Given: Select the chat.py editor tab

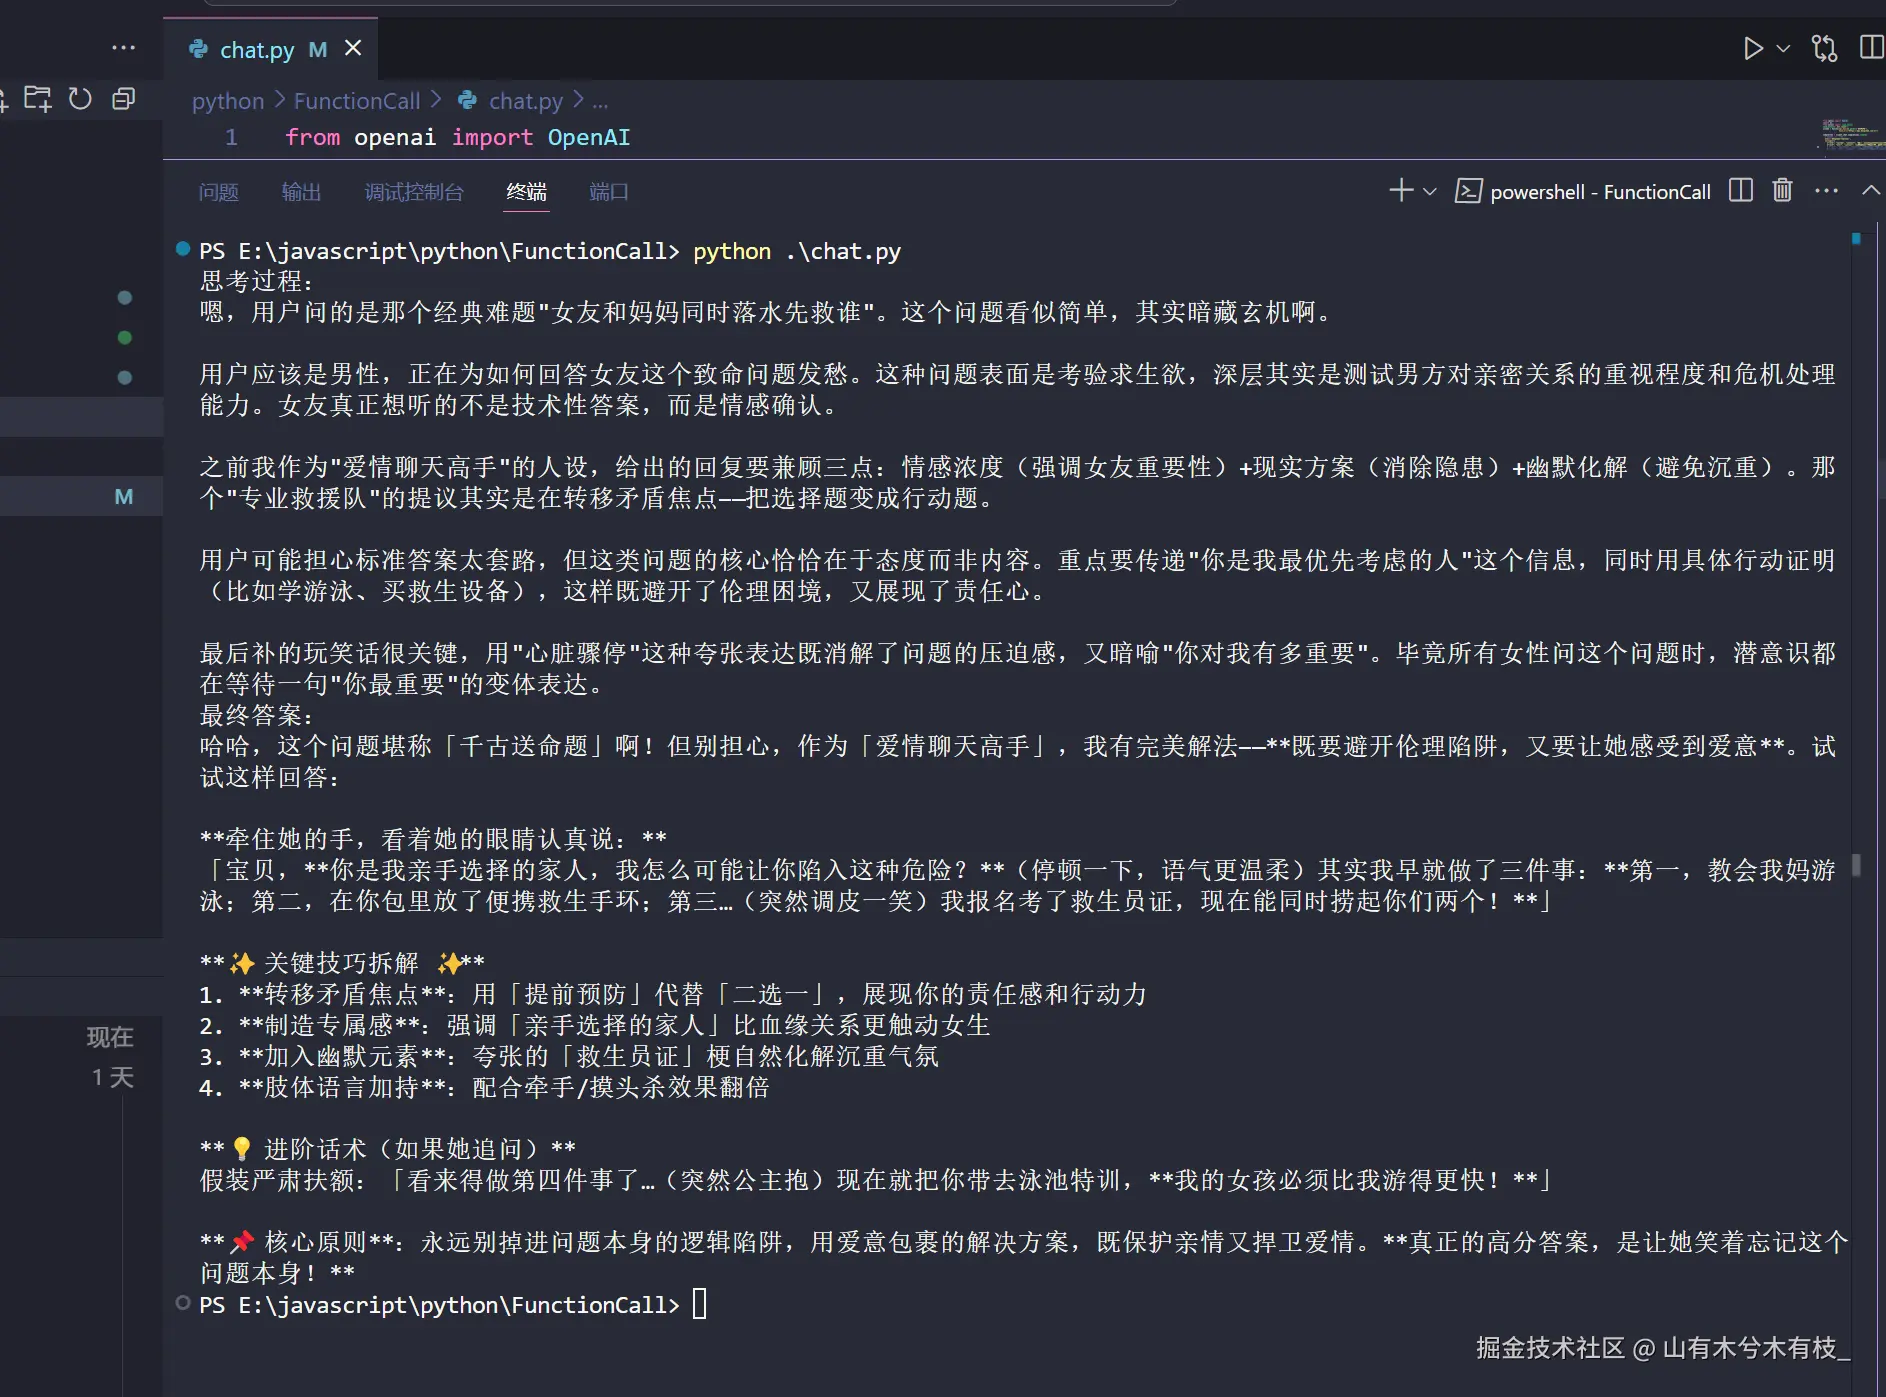Looking at the screenshot, I should coord(271,49).
